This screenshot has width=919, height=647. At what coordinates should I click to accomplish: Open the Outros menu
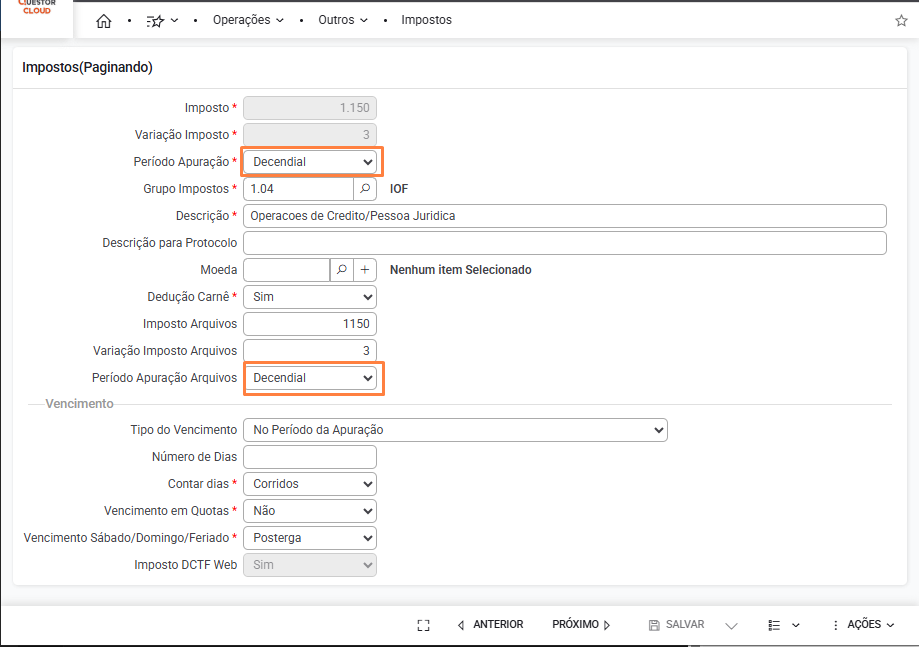343,20
